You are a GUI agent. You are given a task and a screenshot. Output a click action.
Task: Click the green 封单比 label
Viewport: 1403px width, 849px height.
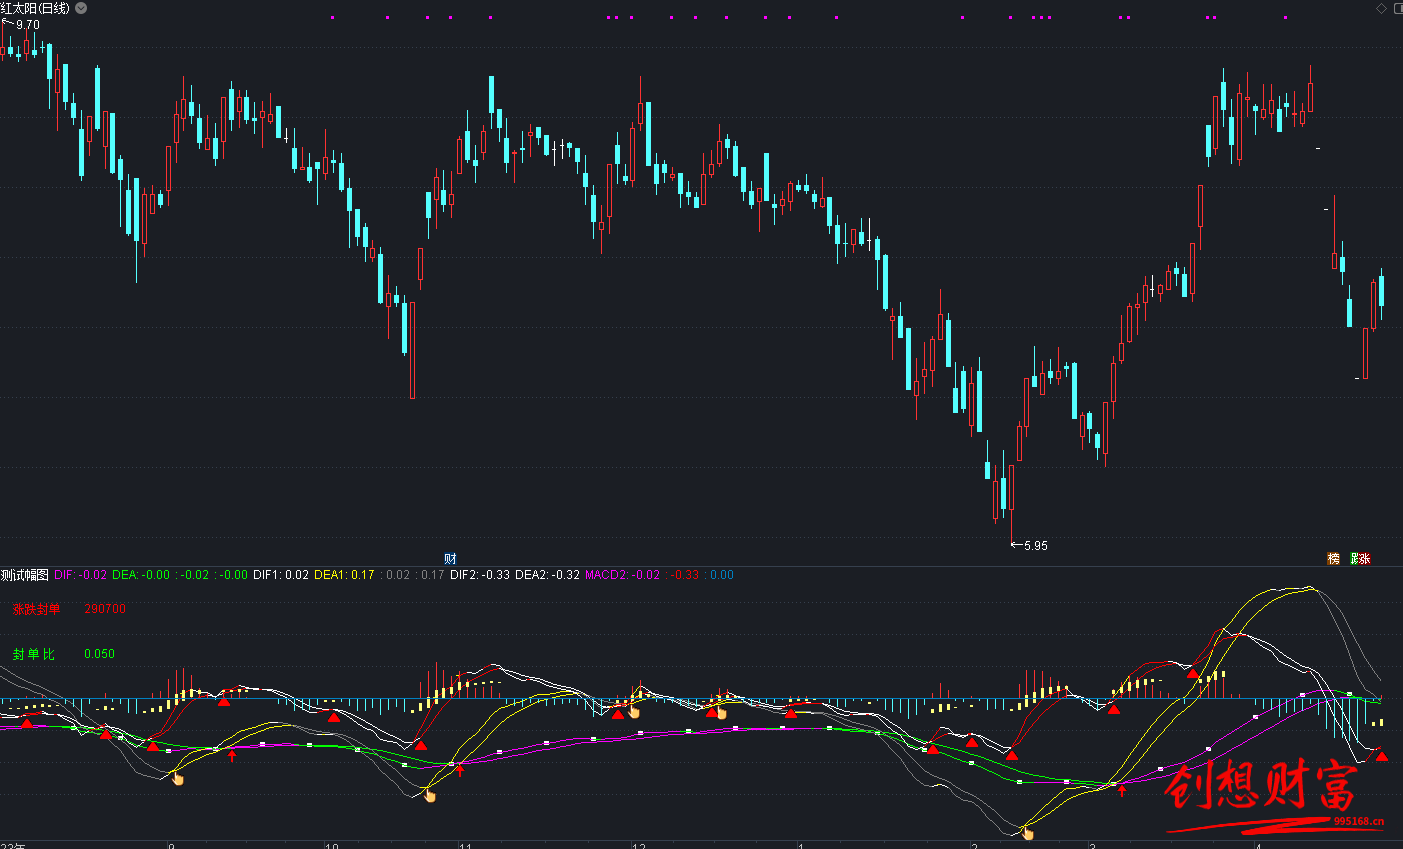33,654
